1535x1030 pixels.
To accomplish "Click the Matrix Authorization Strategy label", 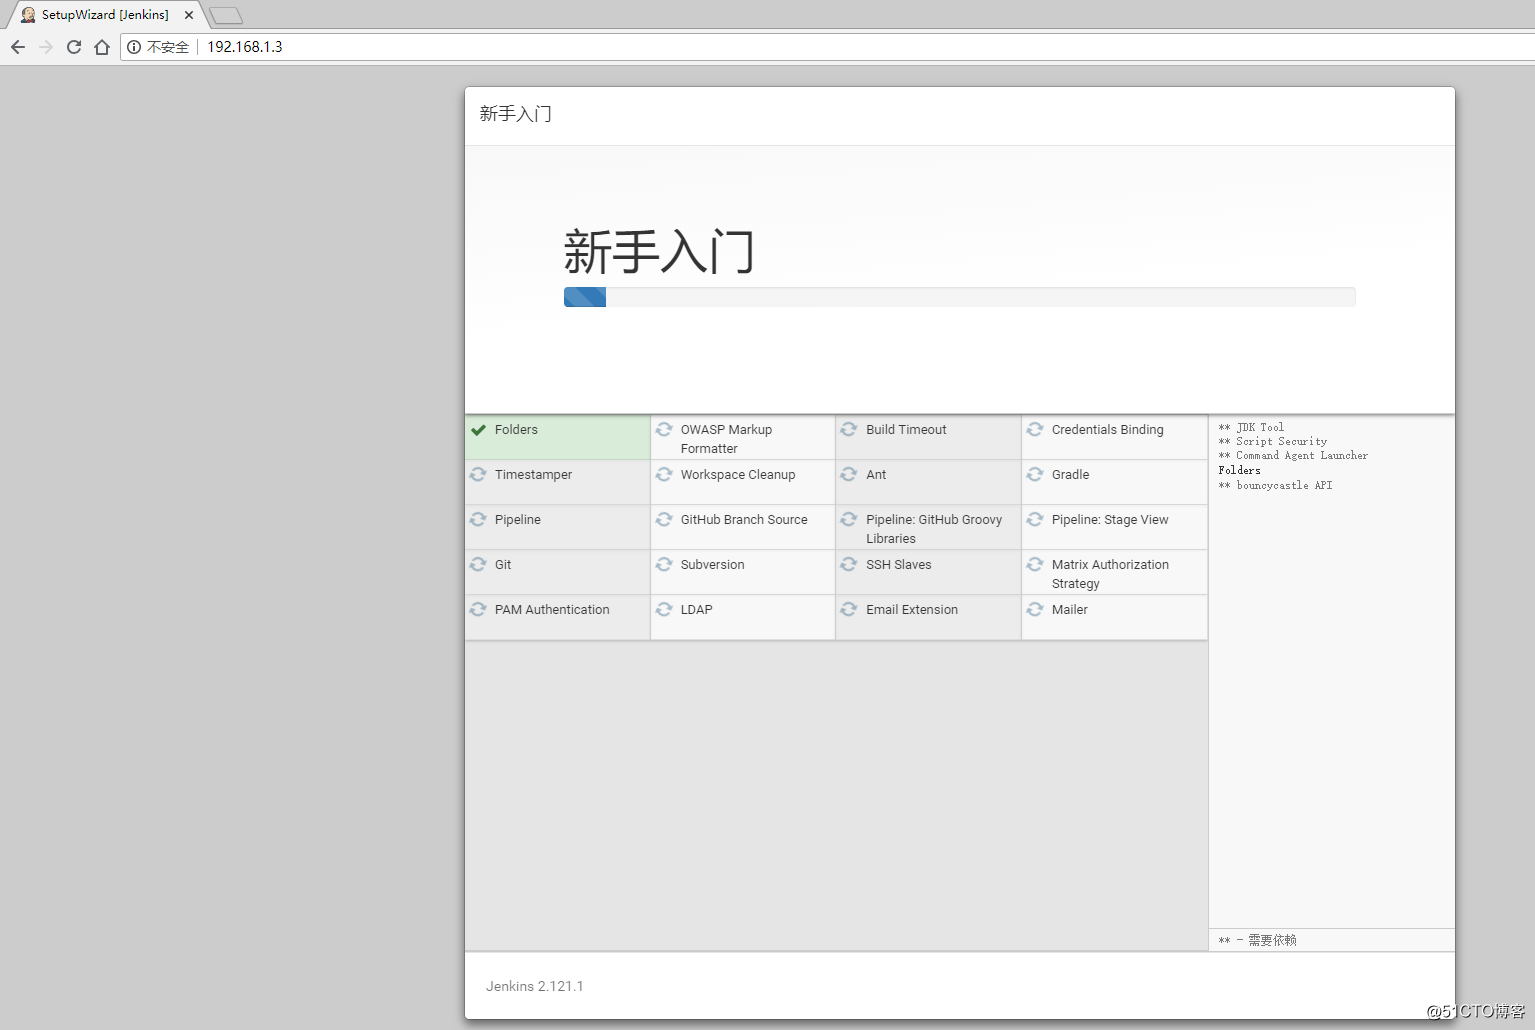I will pos(1110,574).
